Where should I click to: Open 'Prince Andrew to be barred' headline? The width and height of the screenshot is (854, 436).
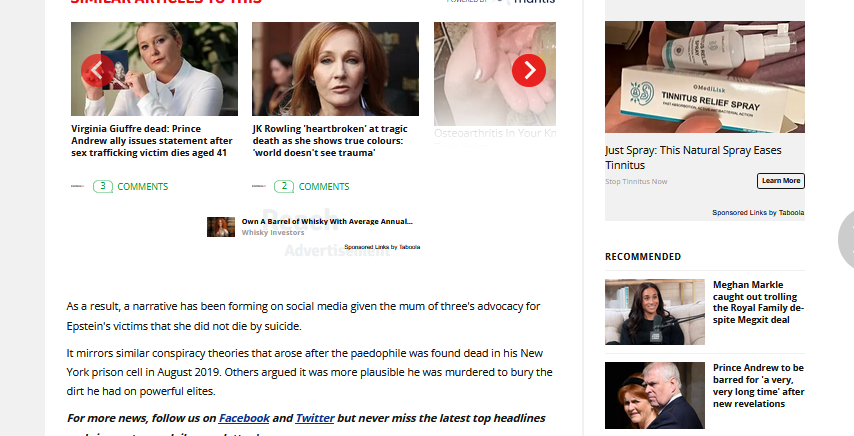758,385
